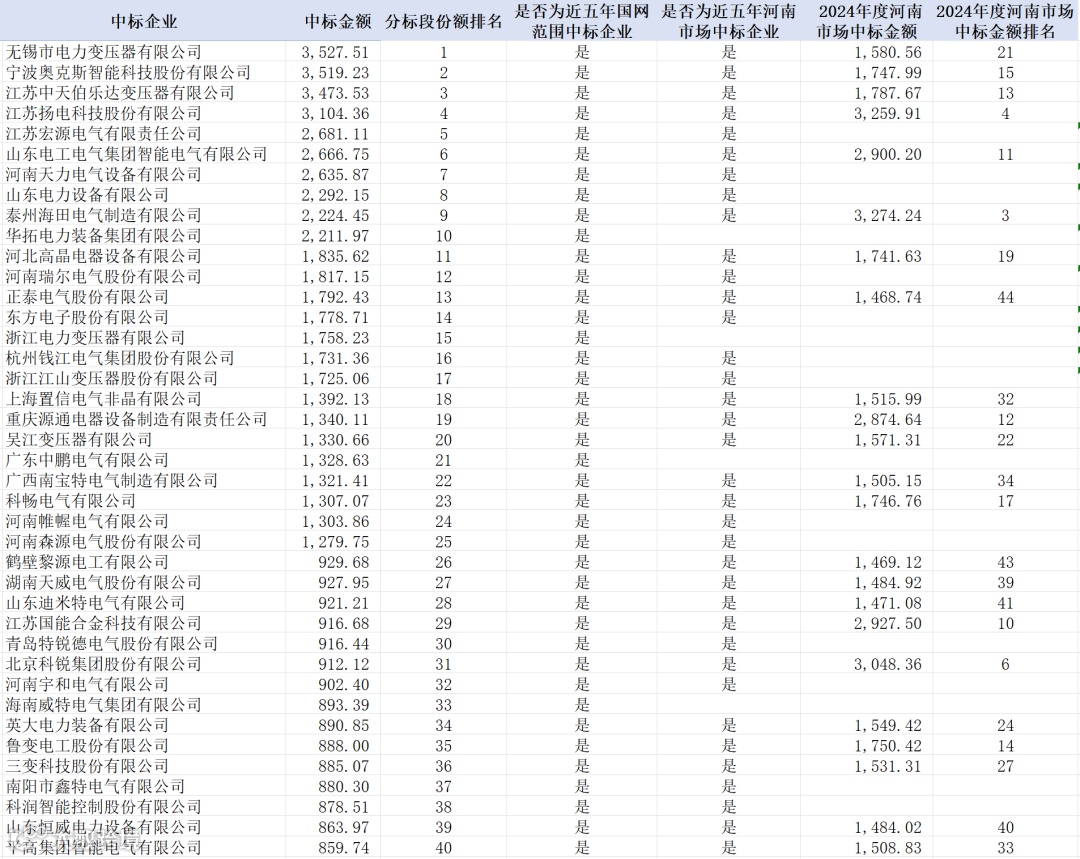This screenshot has height=859, width=1080.
Task: Select cell 江苏扬电科技股份有限公司
Action: point(103,114)
